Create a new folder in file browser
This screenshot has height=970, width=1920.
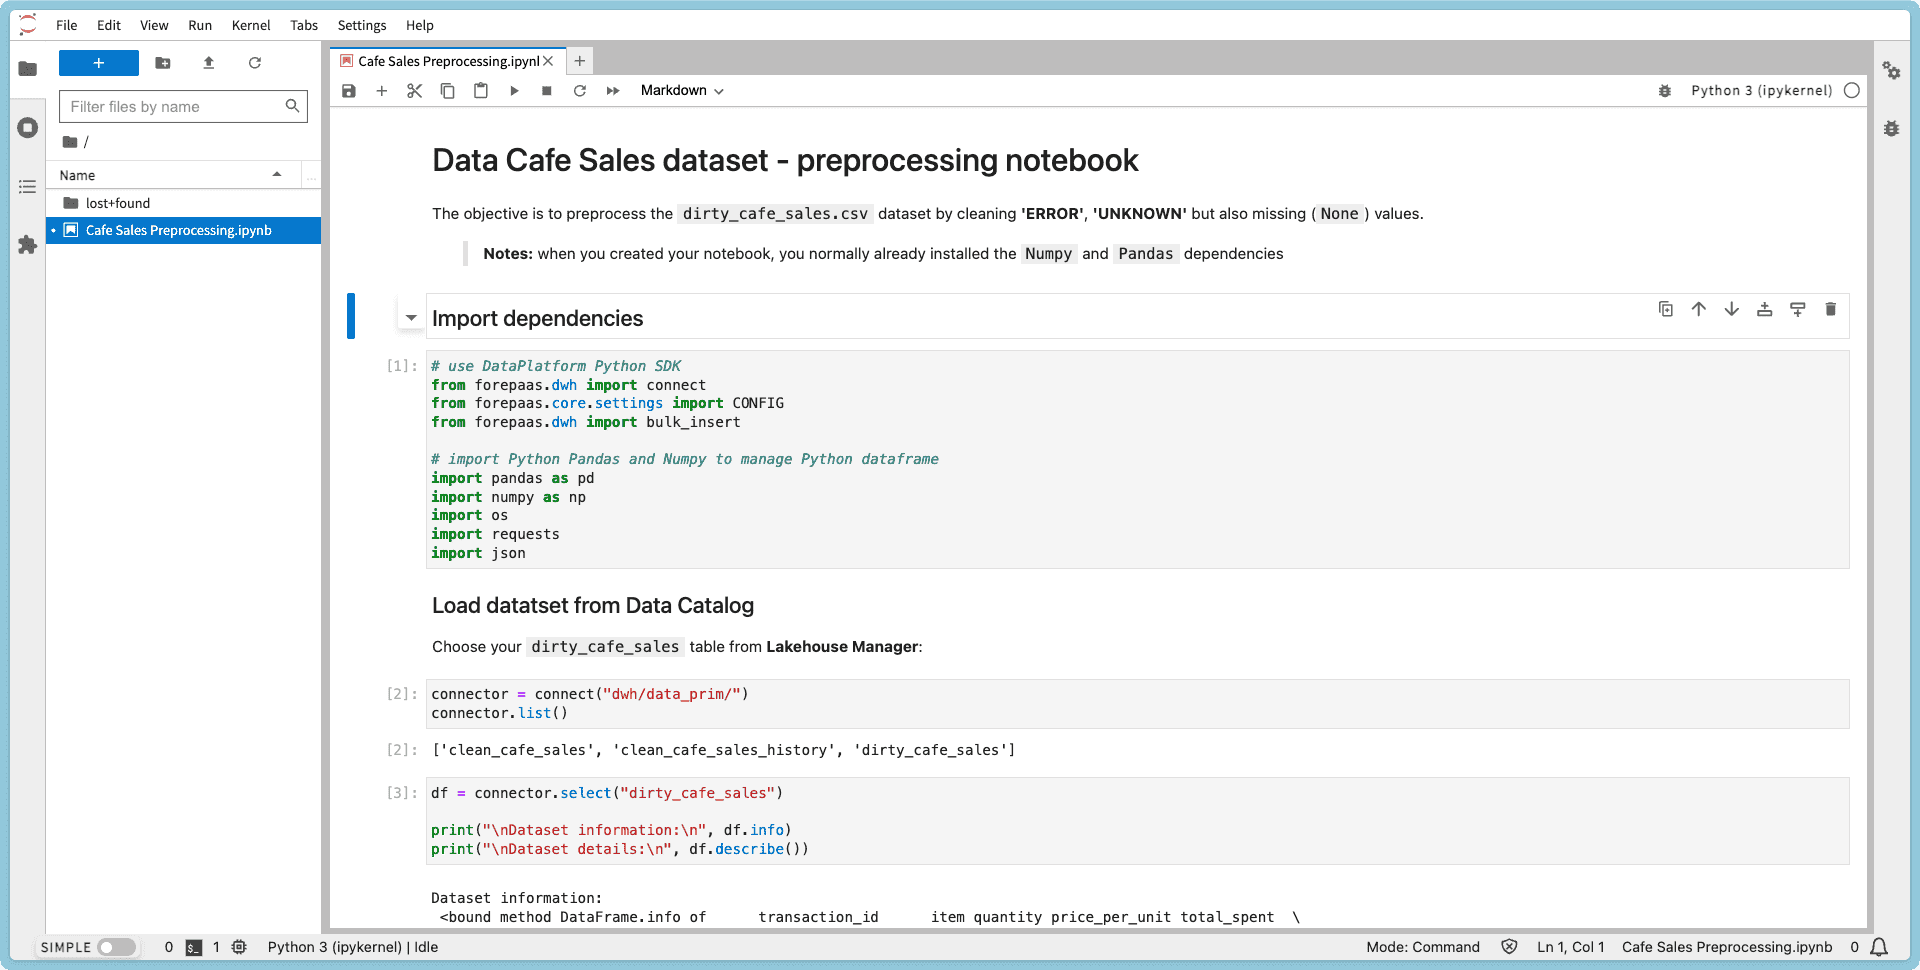(x=163, y=63)
